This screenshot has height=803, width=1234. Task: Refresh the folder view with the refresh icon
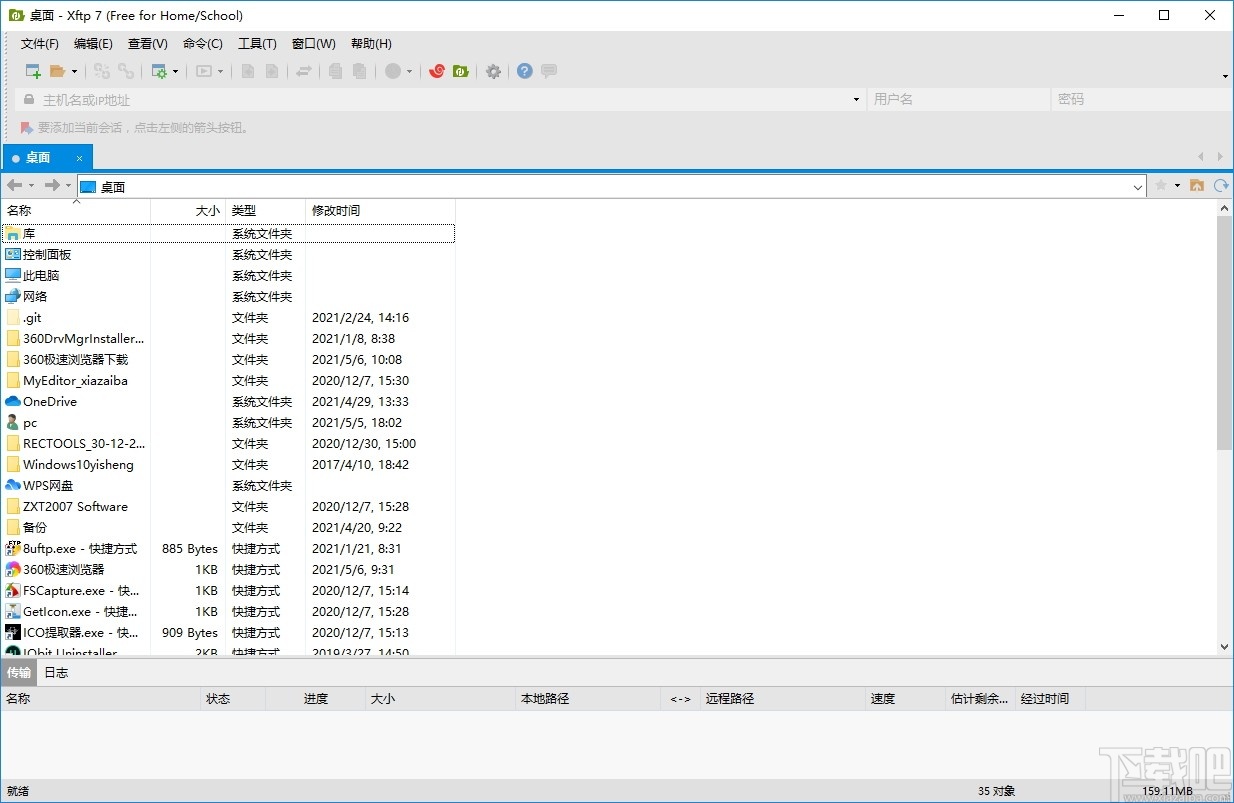[1220, 186]
